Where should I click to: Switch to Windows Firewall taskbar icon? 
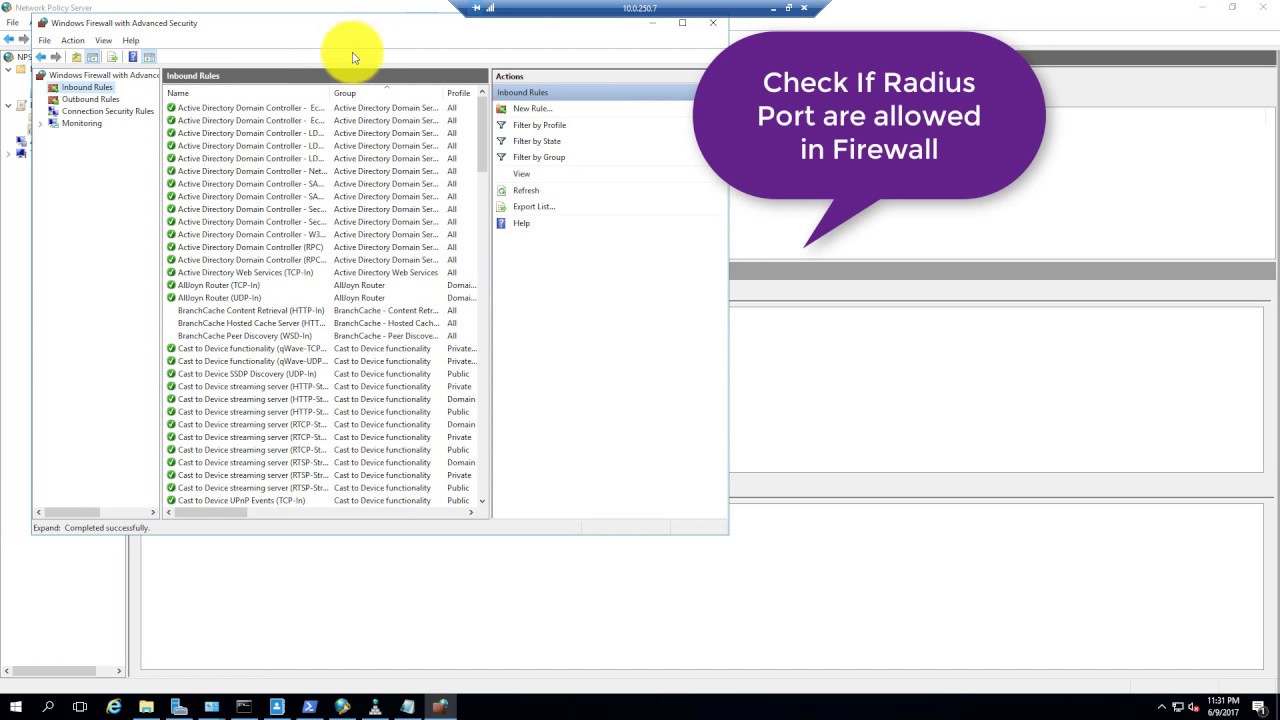[x=440, y=706]
